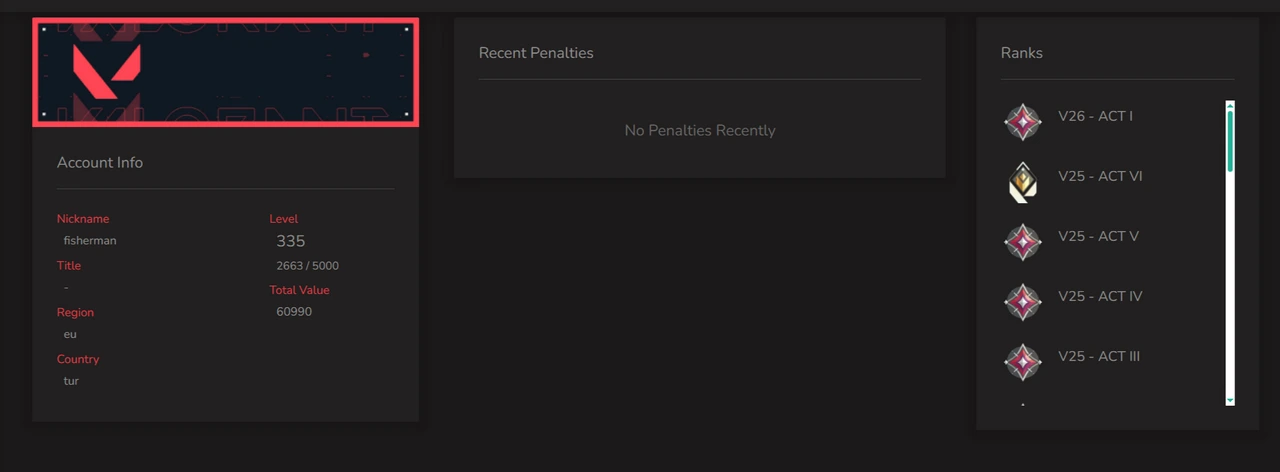Click the Account Info heading
The image size is (1280, 472).
click(x=100, y=162)
